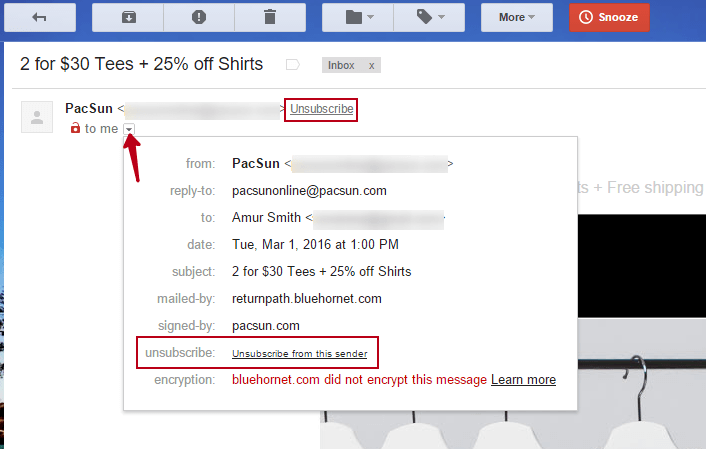Viewport: 706px width, 449px height.
Task: Click the sender's grey avatar icon
Action: coord(37,117)
